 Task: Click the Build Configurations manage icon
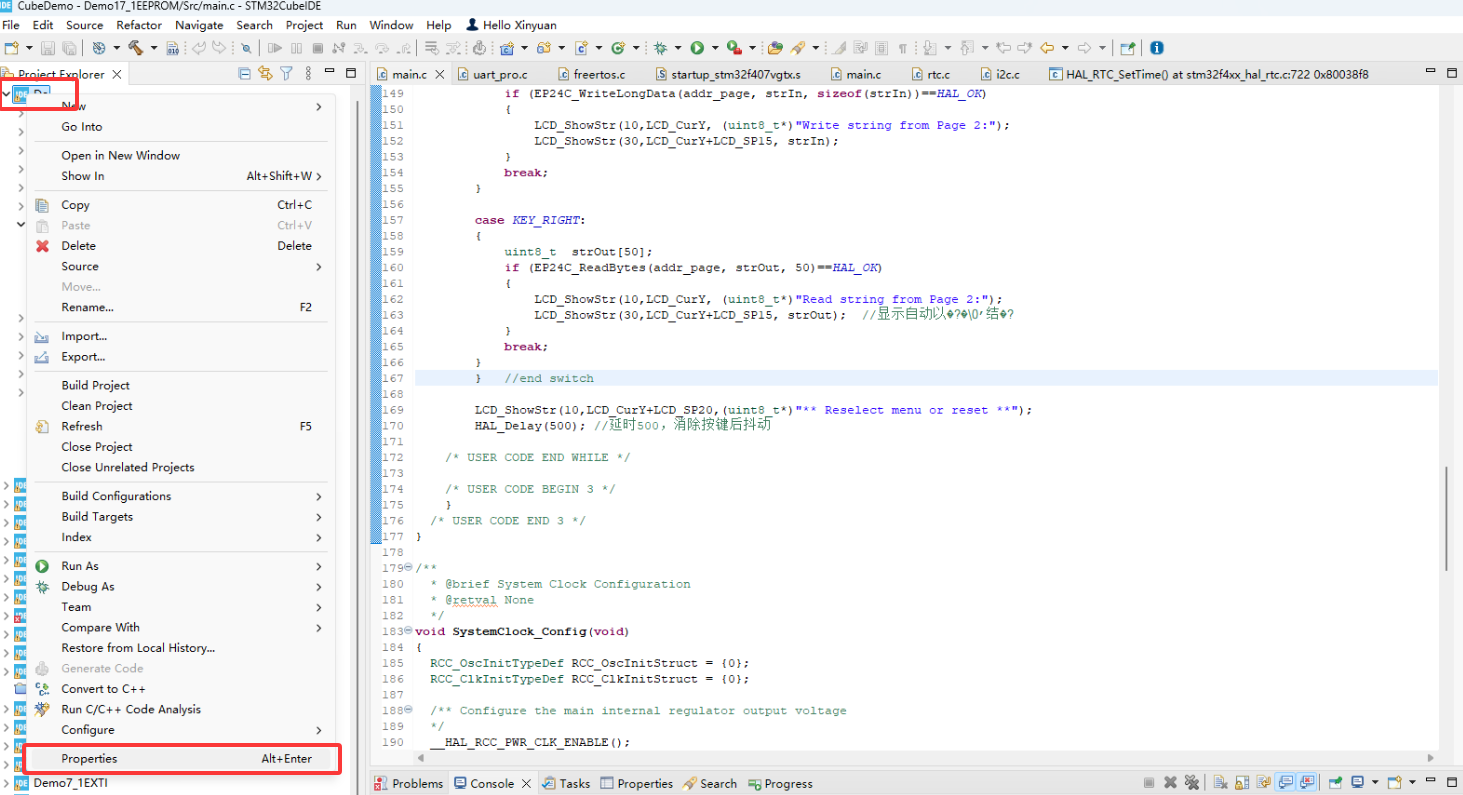tap(99, 48)
